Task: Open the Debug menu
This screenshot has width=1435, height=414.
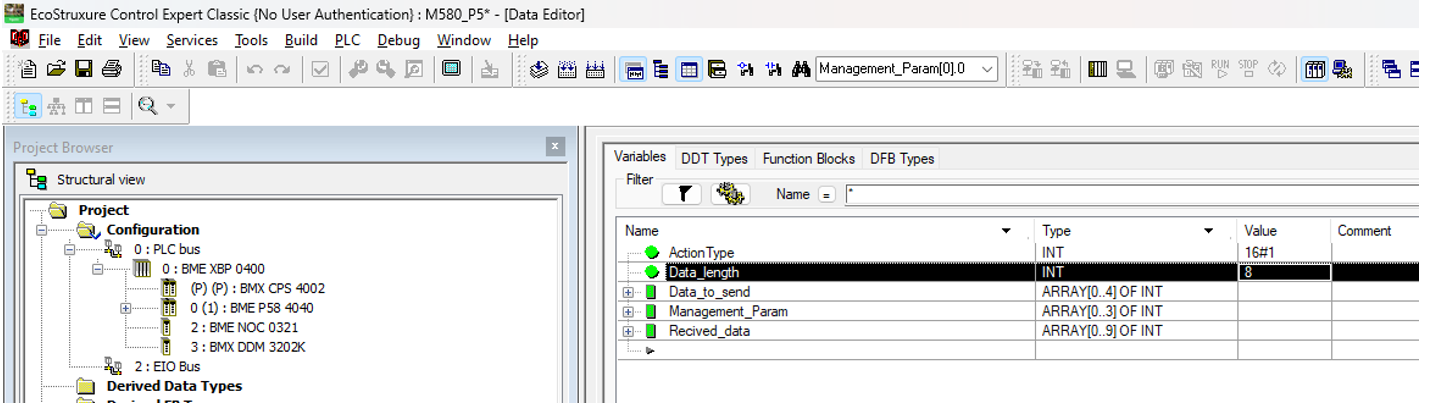Action: 399,40
